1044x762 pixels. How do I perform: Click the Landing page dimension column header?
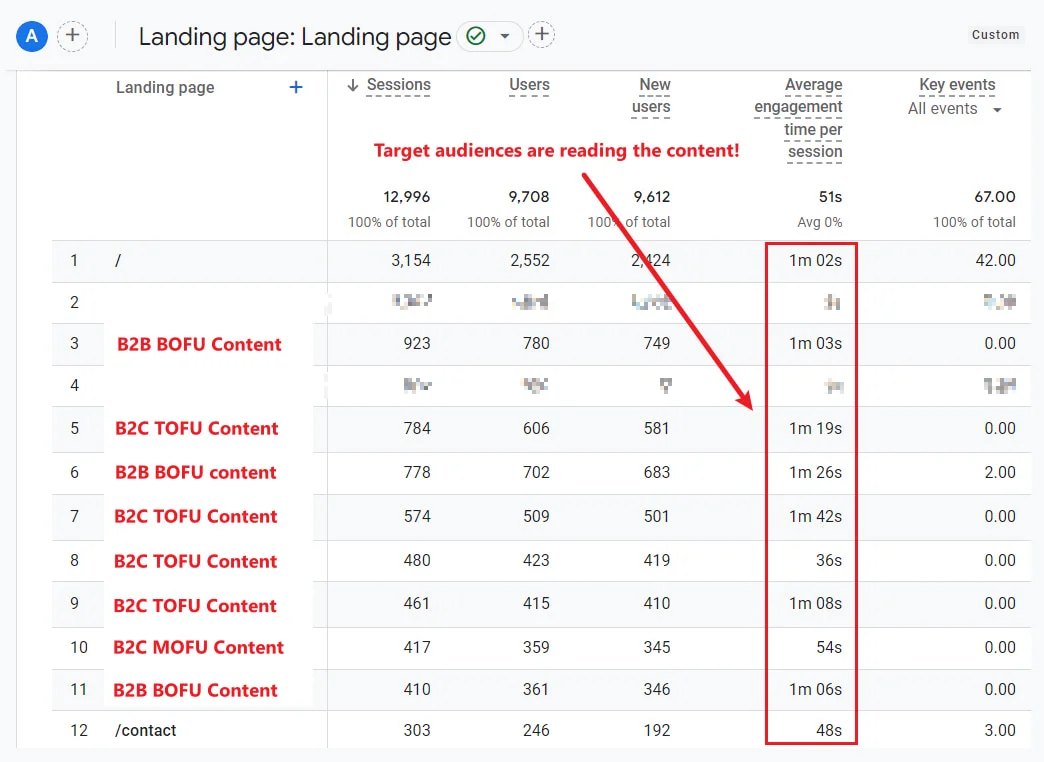coord(165,88)
